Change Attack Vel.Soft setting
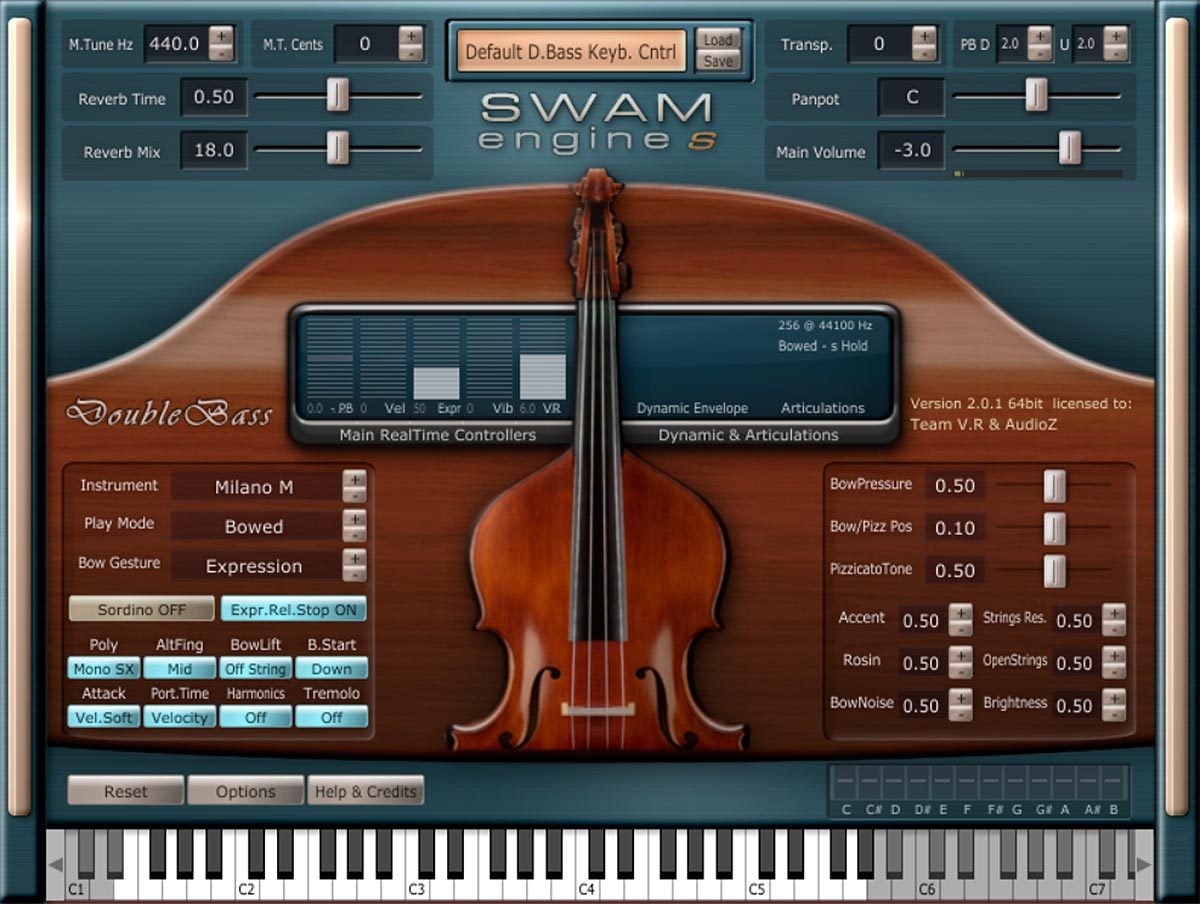 [x=104, y=717]
